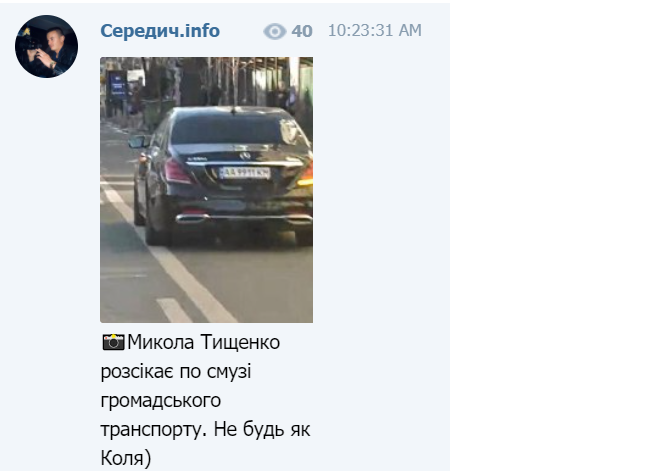This screenshot has height=471, width=650.
Task: Open the Середич.info channel avatar
Action: [46, 46]
